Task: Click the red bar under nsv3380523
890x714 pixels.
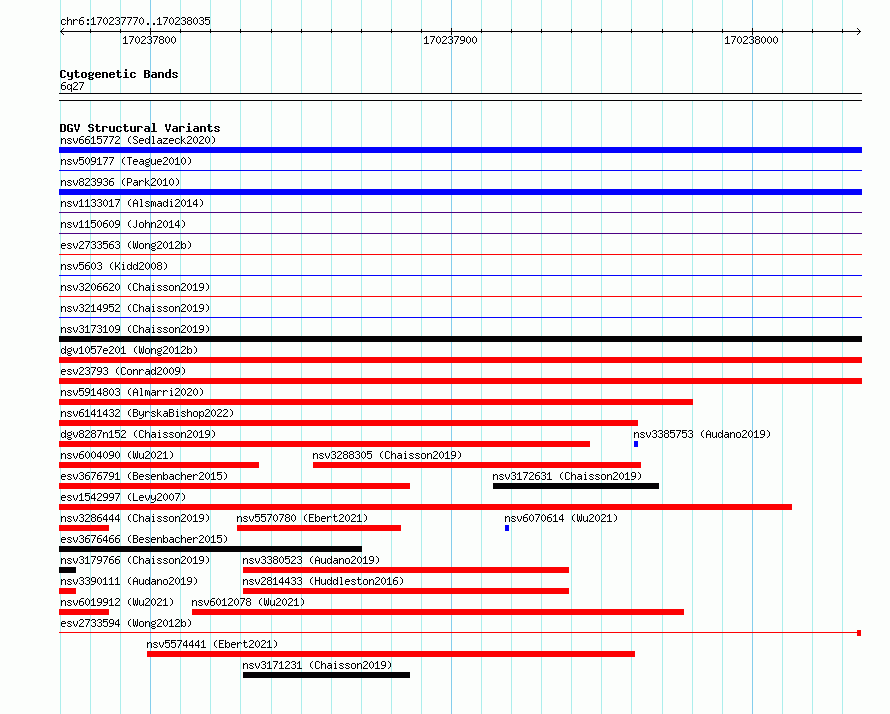Action: 406,570
